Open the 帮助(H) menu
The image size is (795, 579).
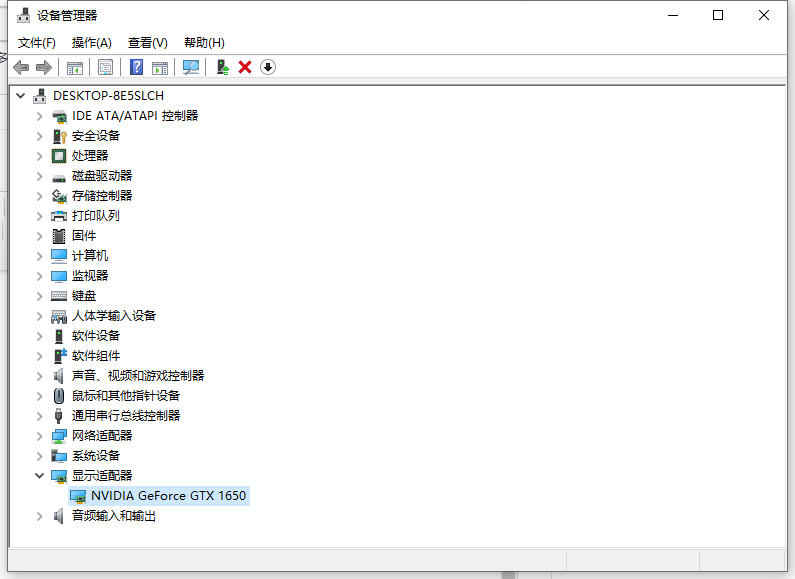(x=204, y=43)
